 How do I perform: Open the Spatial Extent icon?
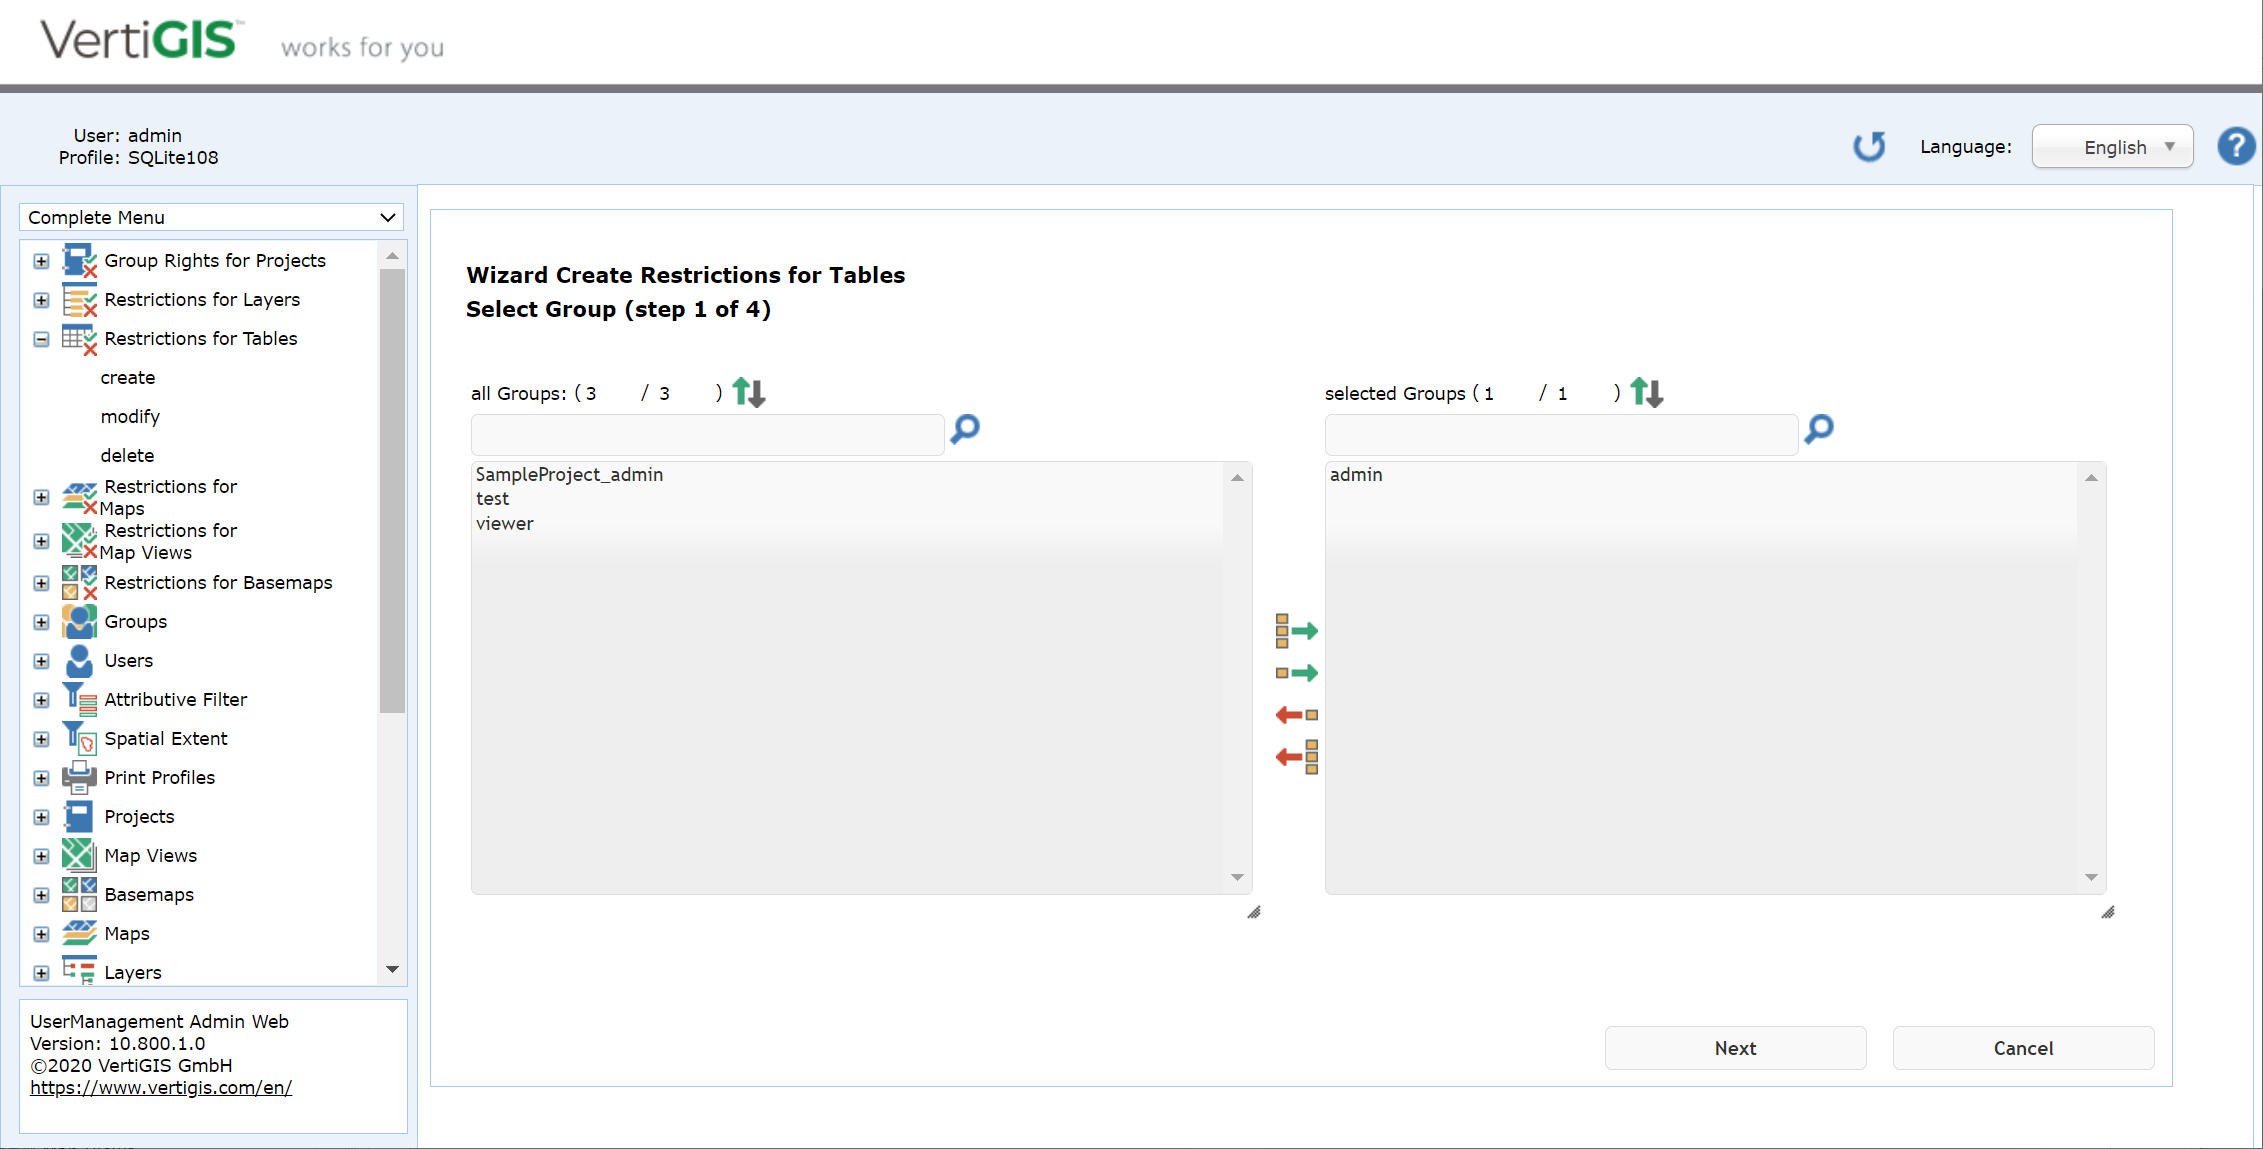click(79, 738)
